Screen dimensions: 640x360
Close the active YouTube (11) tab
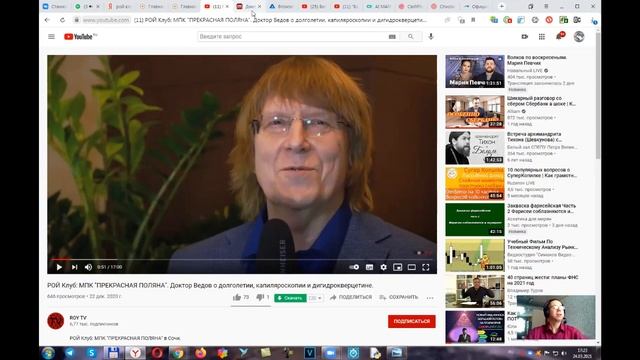(x=227, y=7)
